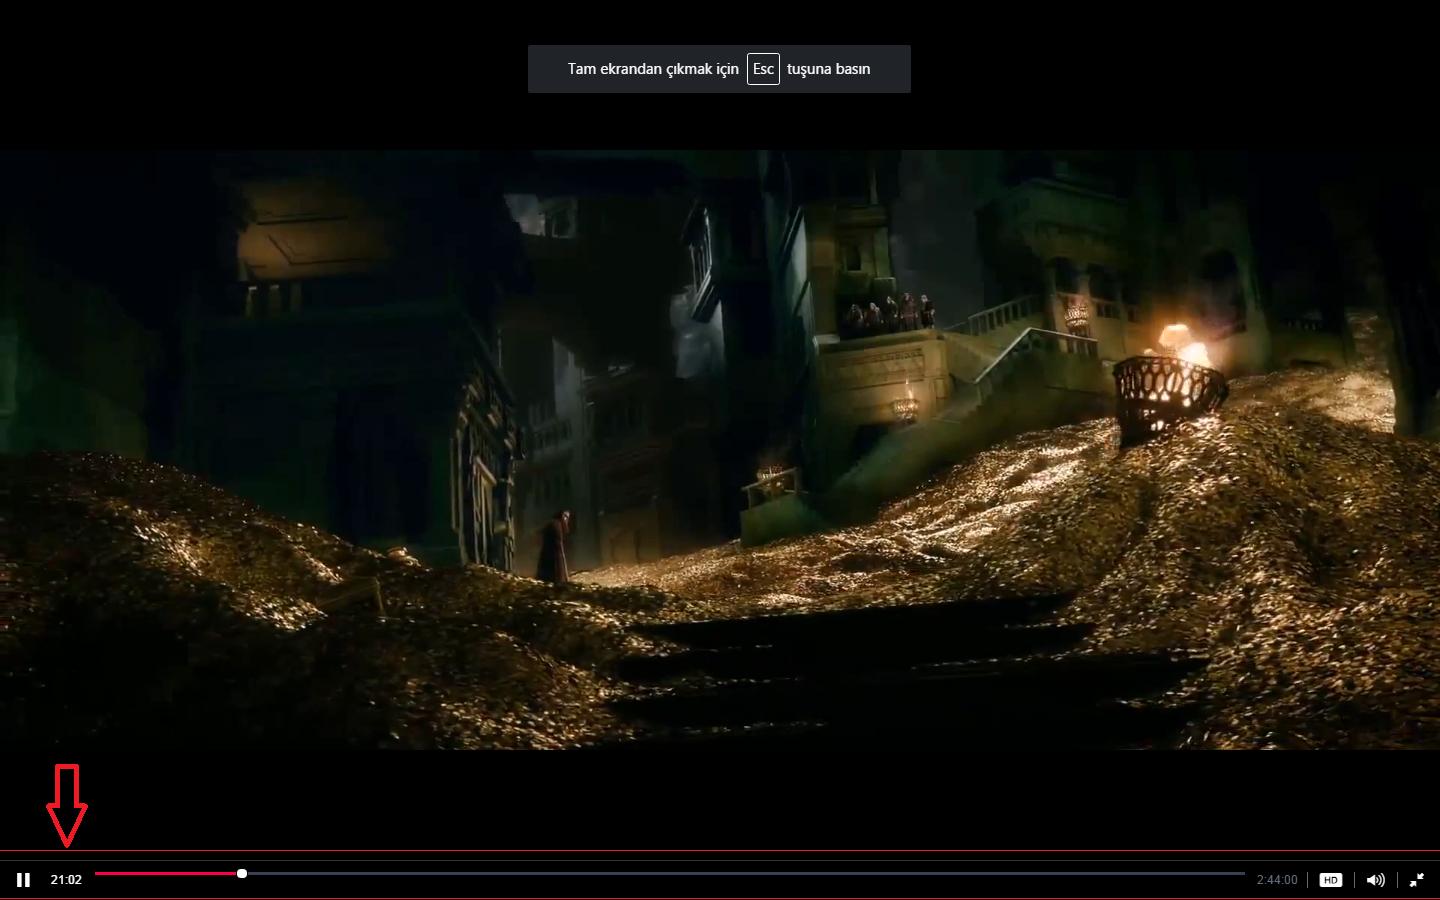Click the 'Tam ekrandan çıkmak için' text
Screen dimensions: 1440x900
(653, 69)
